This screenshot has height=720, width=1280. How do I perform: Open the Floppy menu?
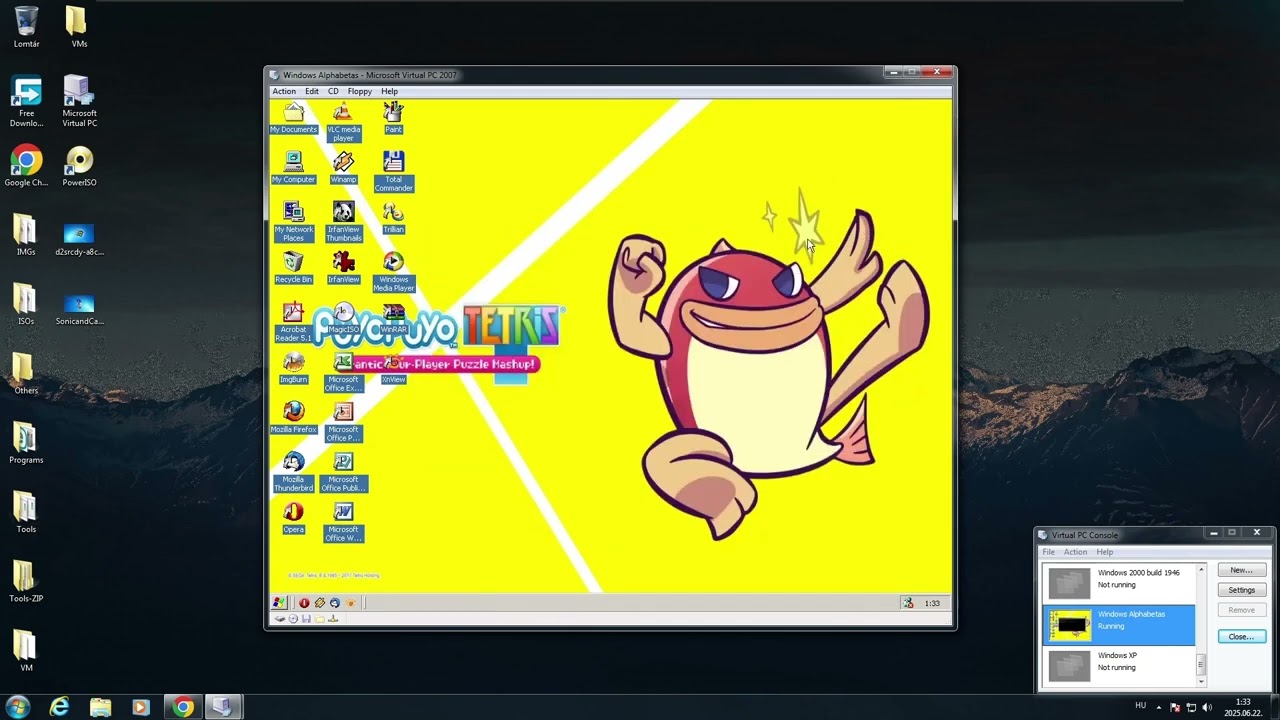click(x=360, y=91)
